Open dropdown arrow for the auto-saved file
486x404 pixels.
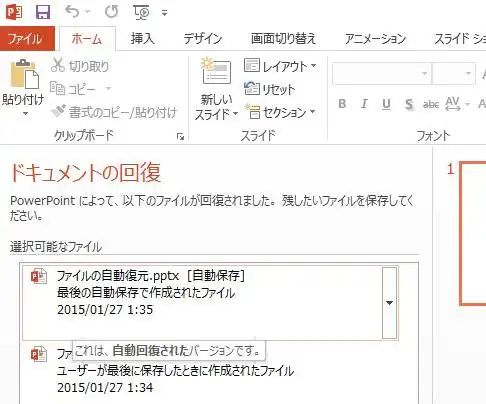389,303
